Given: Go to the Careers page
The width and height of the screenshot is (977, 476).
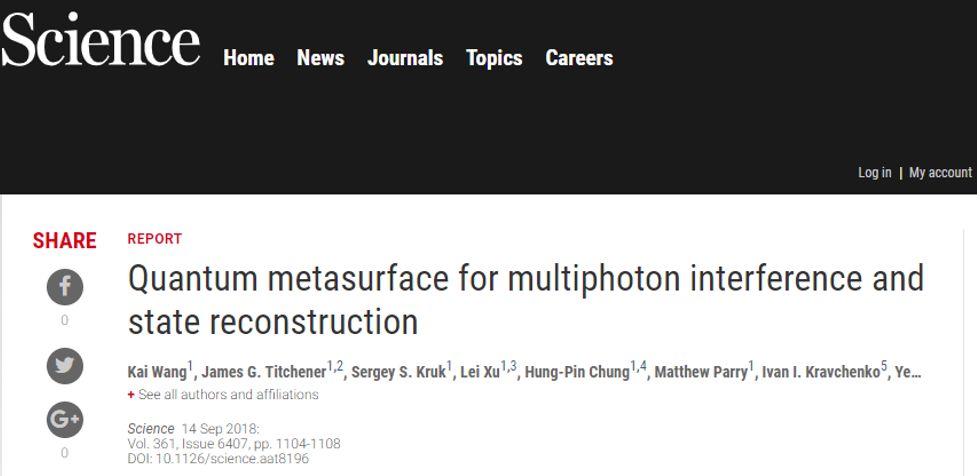Looking at the screenshot, I should [x=579, y=58].
